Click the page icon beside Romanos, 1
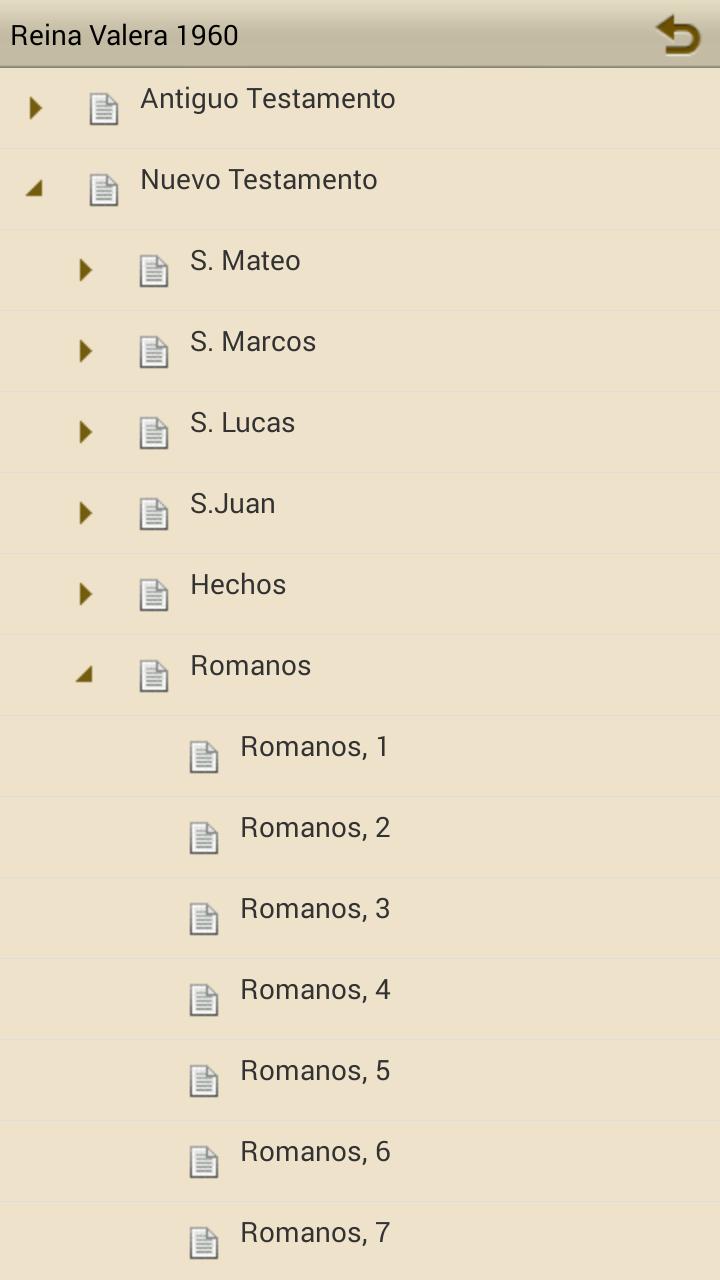720x1280 pixels. coord(204,757)
